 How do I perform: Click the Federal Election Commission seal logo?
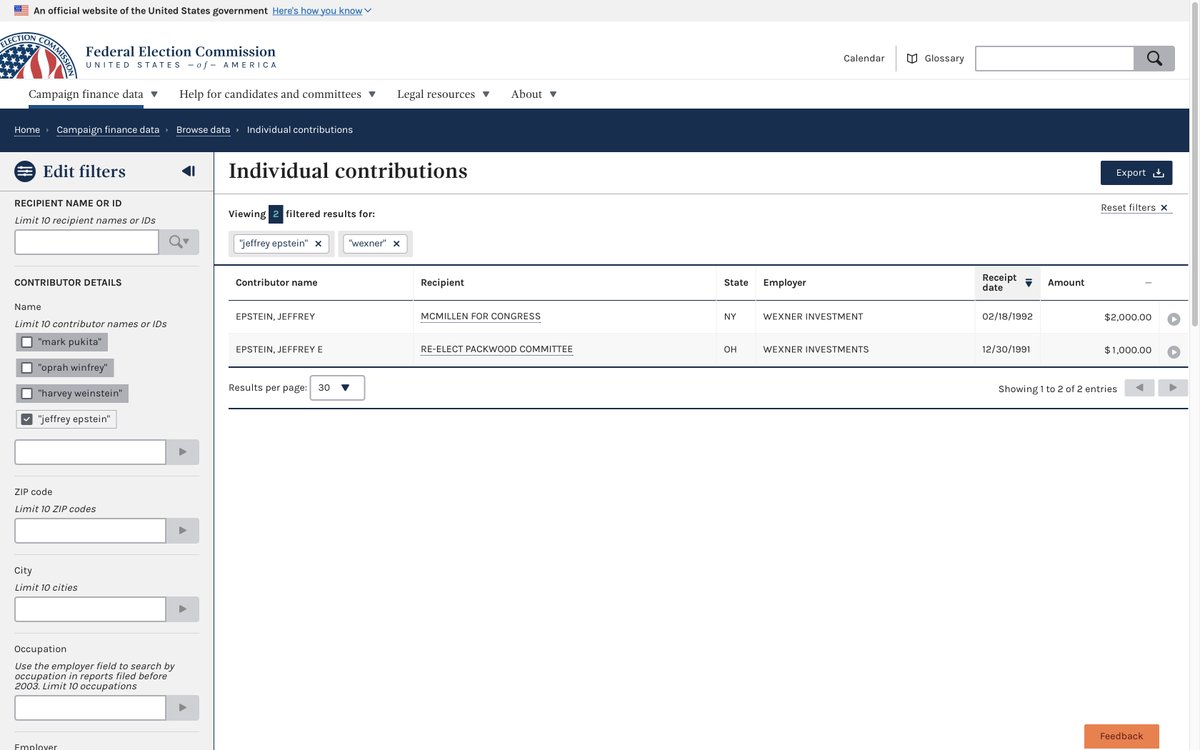click(38, 56)
